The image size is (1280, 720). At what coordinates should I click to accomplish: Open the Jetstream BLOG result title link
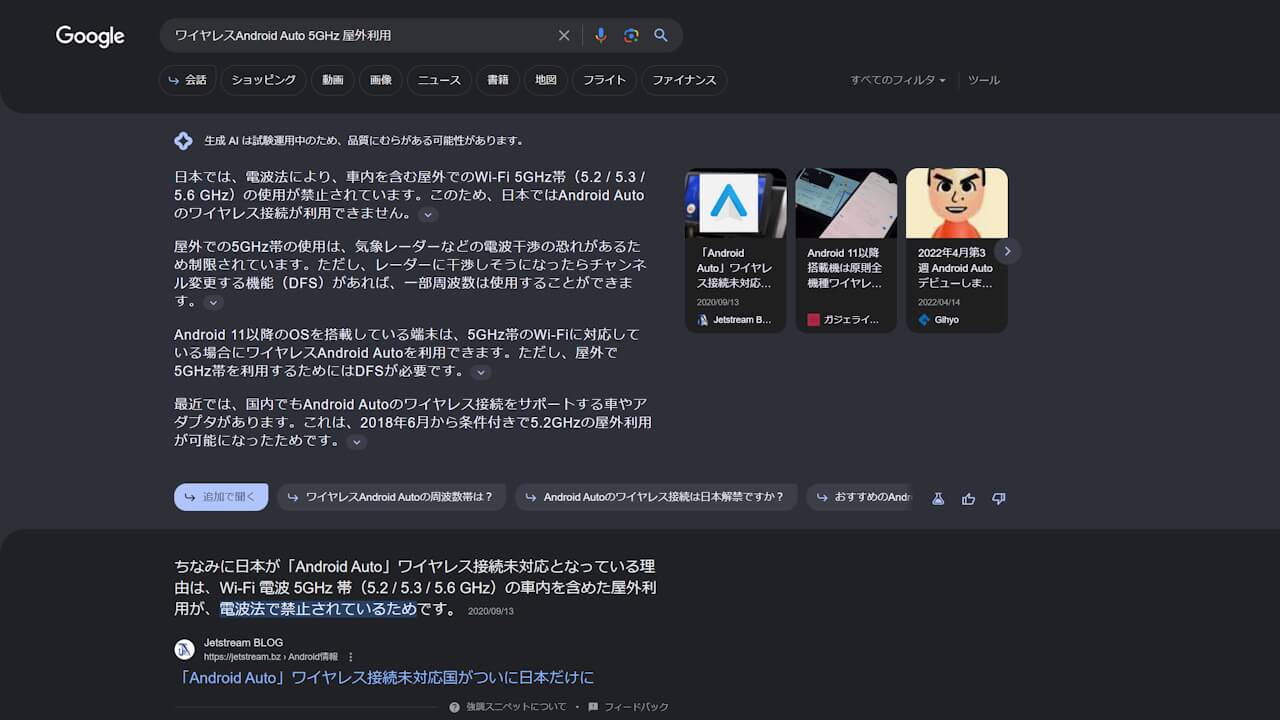point(384,678)
